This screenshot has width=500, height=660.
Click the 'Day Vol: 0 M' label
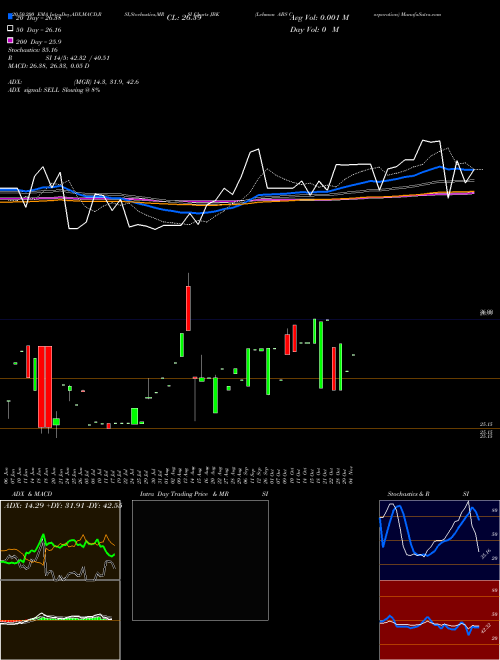click(x=314, y=29)
